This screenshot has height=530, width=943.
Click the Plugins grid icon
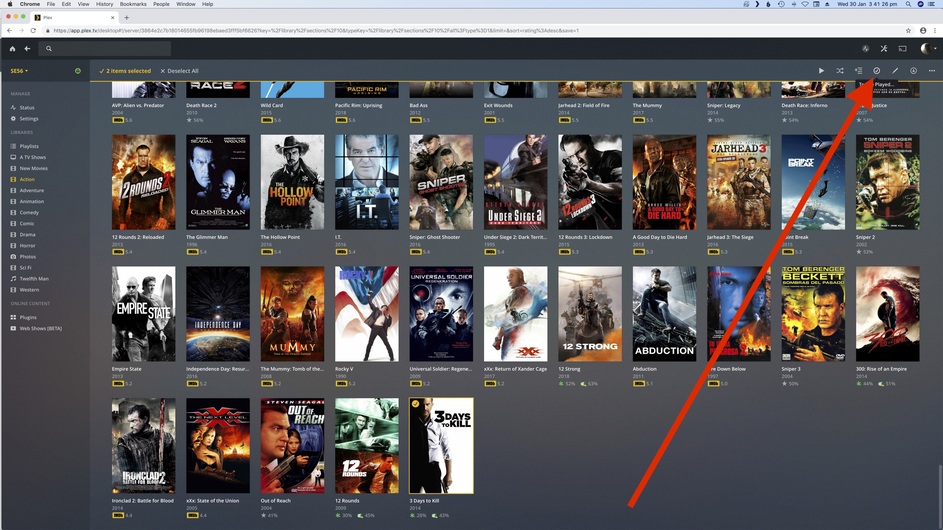point(13,317)
